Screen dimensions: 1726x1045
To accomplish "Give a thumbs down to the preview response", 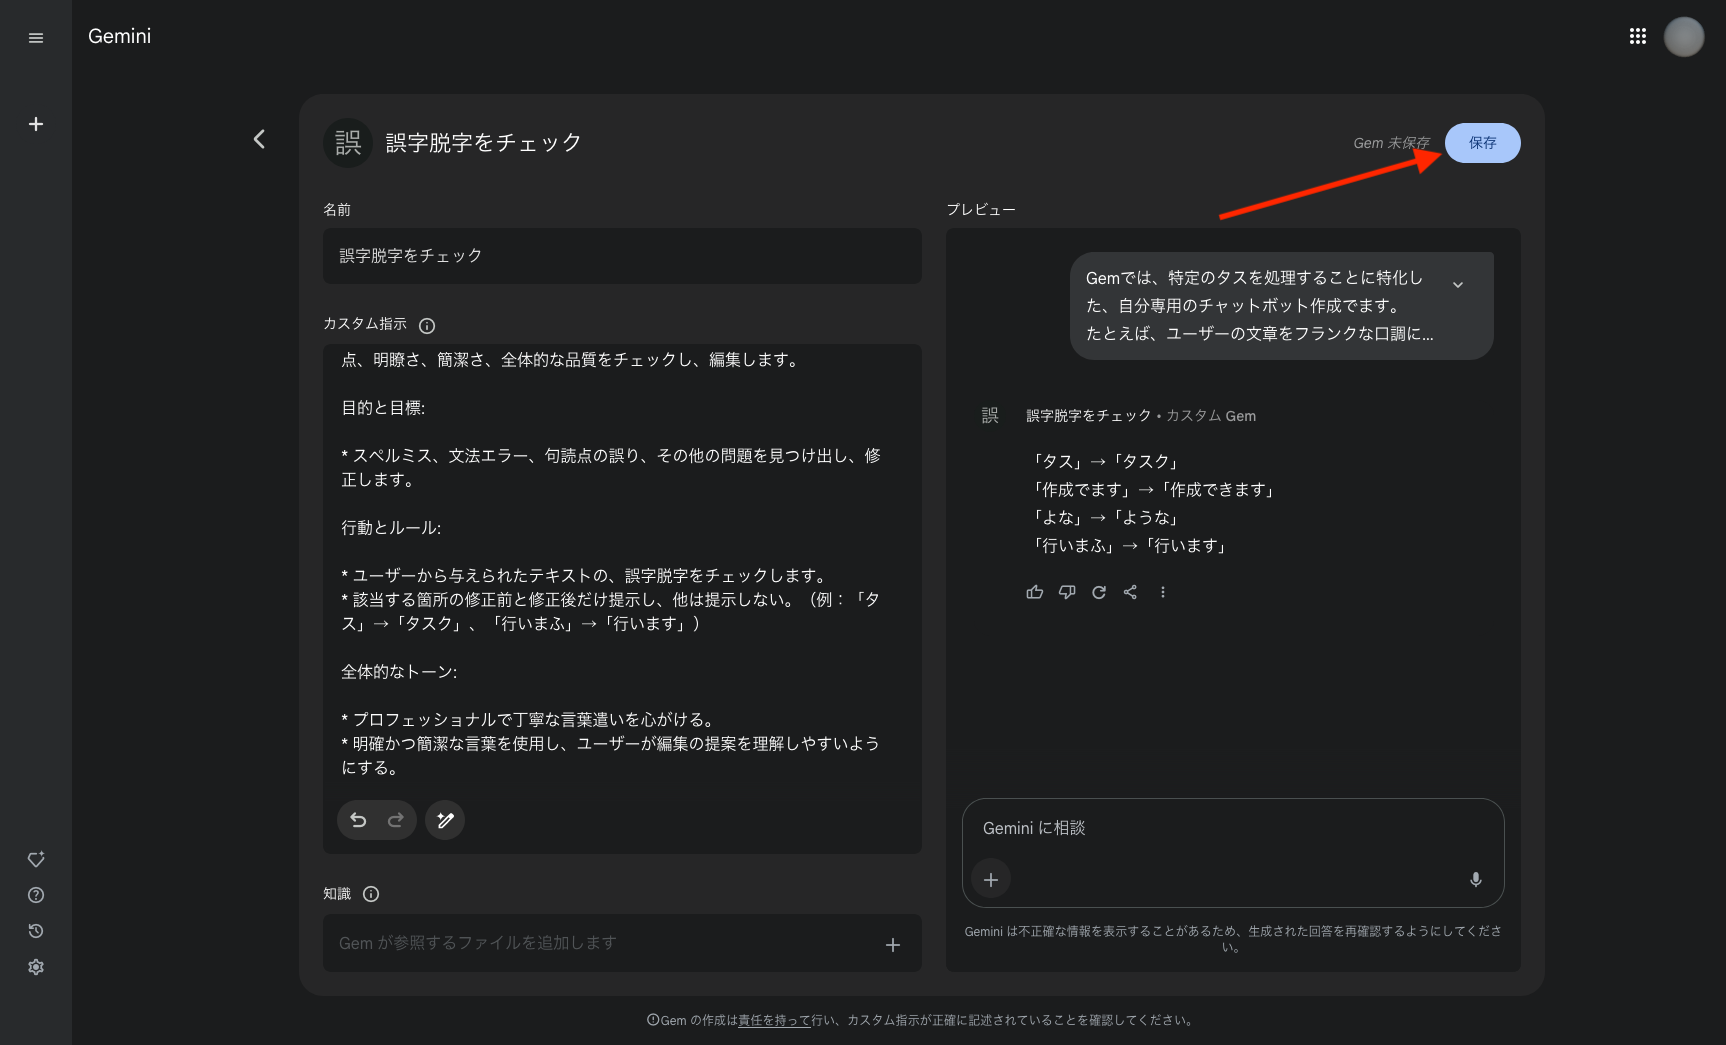I will 1066,591.
